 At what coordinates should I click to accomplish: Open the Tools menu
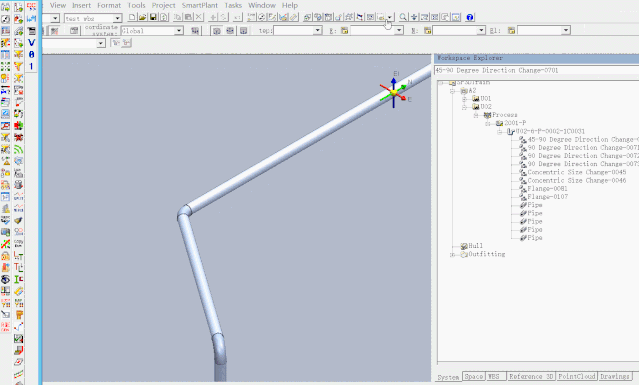tap(137, 5)
